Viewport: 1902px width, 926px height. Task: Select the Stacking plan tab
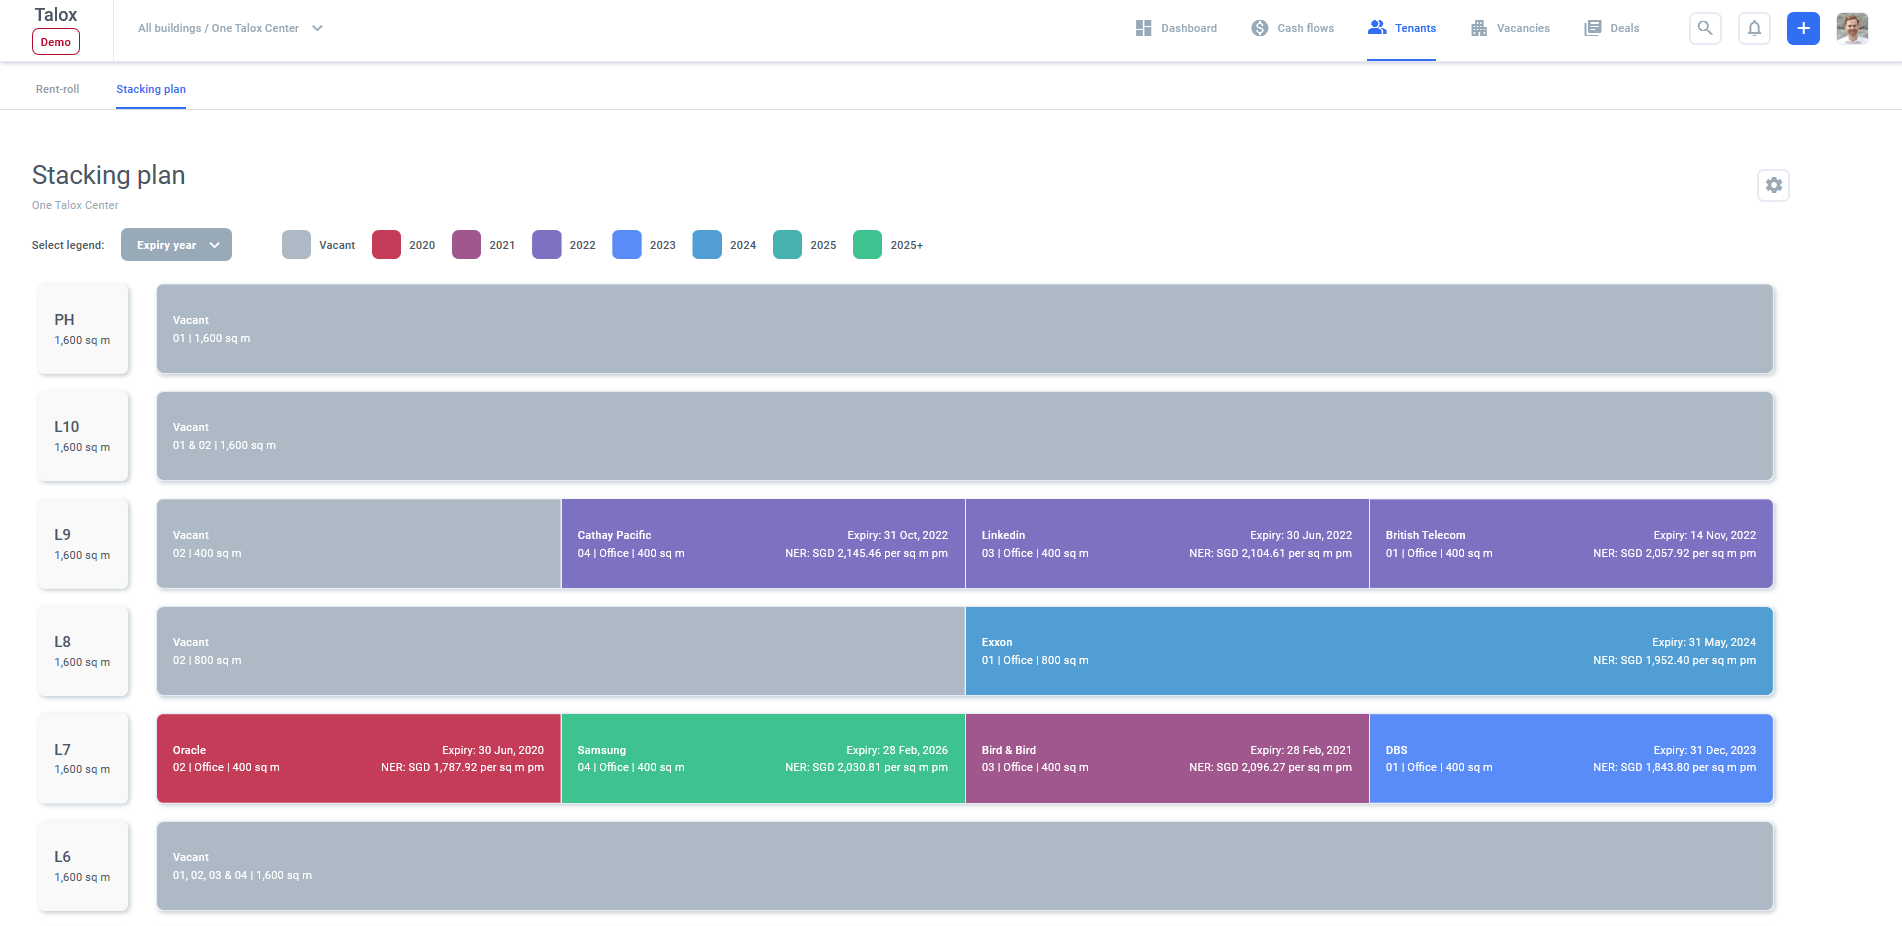coord(151,89)
